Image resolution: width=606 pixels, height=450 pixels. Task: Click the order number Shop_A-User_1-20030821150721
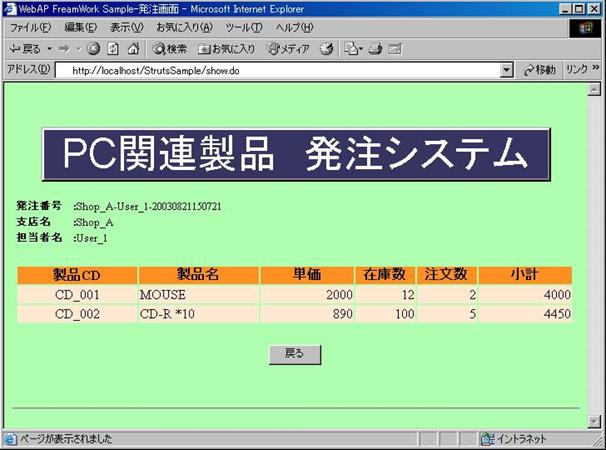[x=148, y=207]
